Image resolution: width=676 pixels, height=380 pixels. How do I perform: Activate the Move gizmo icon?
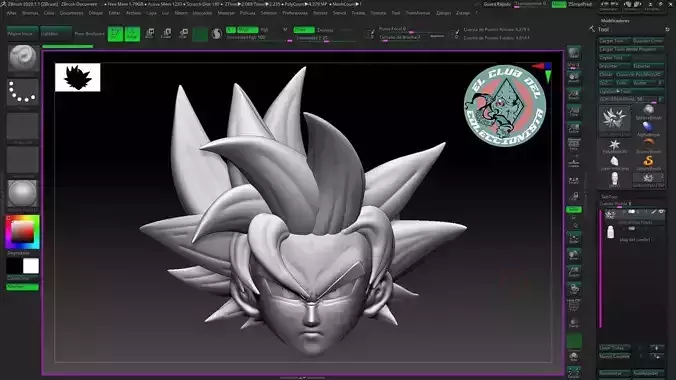point(150,34)
